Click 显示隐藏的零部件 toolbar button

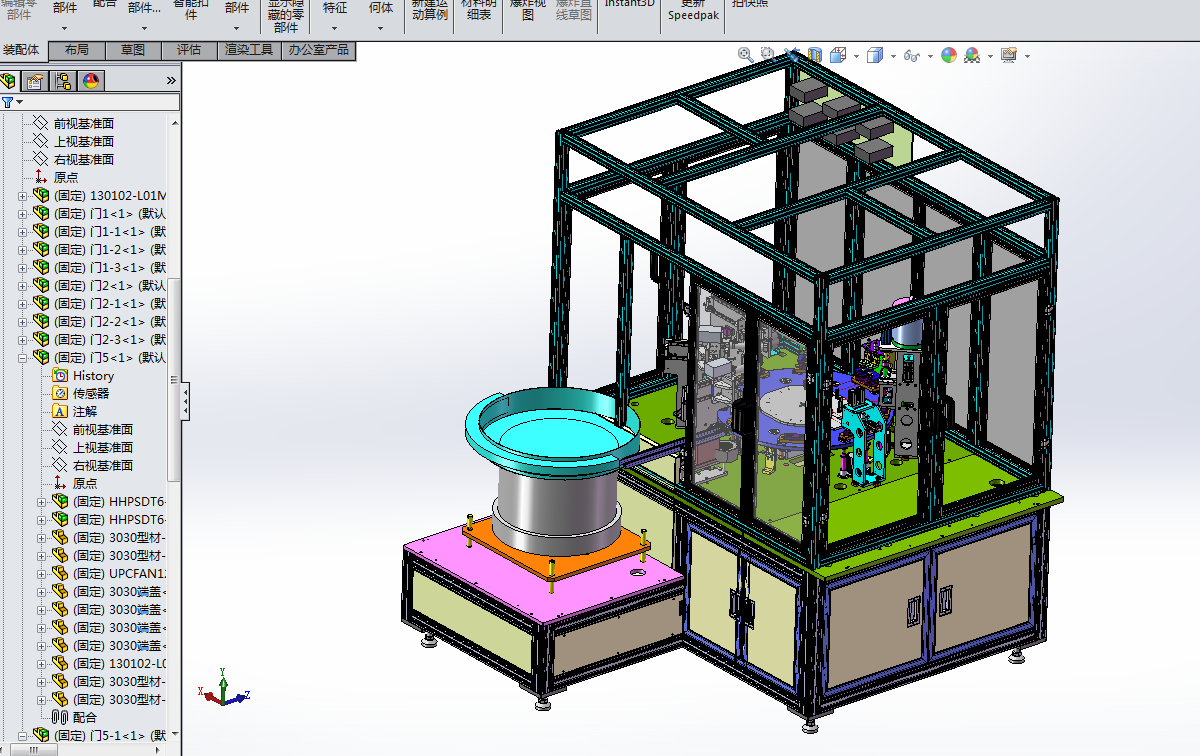(286, 14)
